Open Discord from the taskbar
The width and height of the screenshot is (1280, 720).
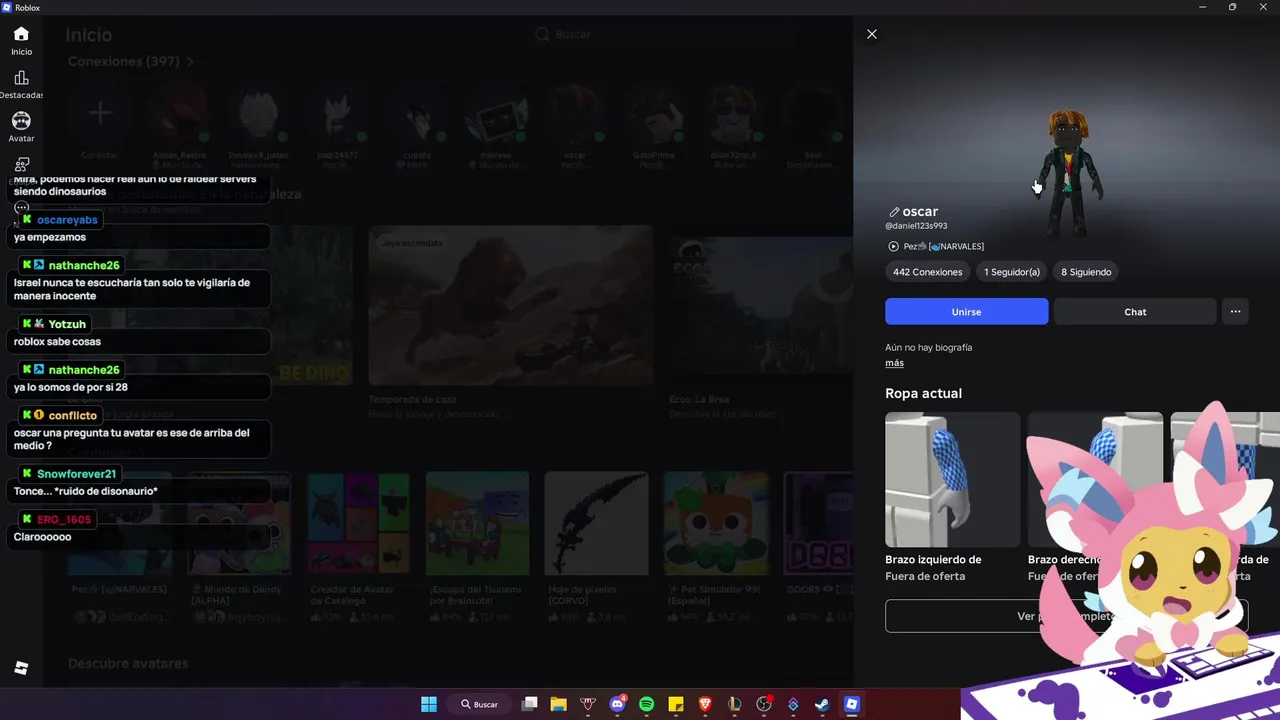coord(617,704)
